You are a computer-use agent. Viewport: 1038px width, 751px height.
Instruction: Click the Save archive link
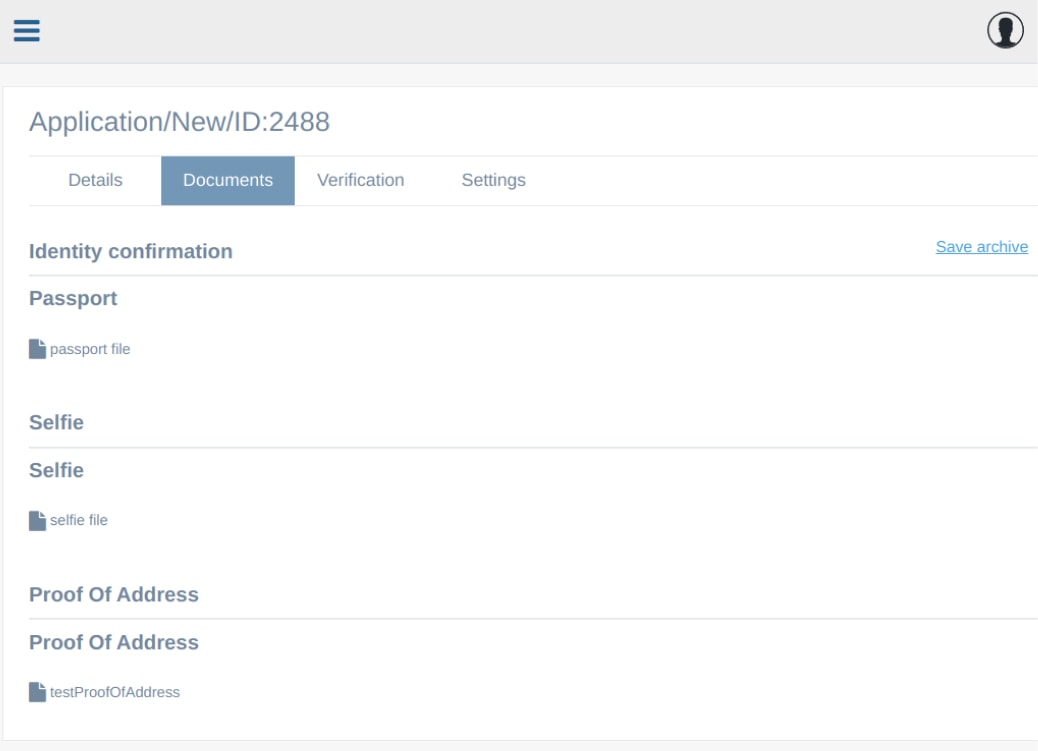pos(981,247)
